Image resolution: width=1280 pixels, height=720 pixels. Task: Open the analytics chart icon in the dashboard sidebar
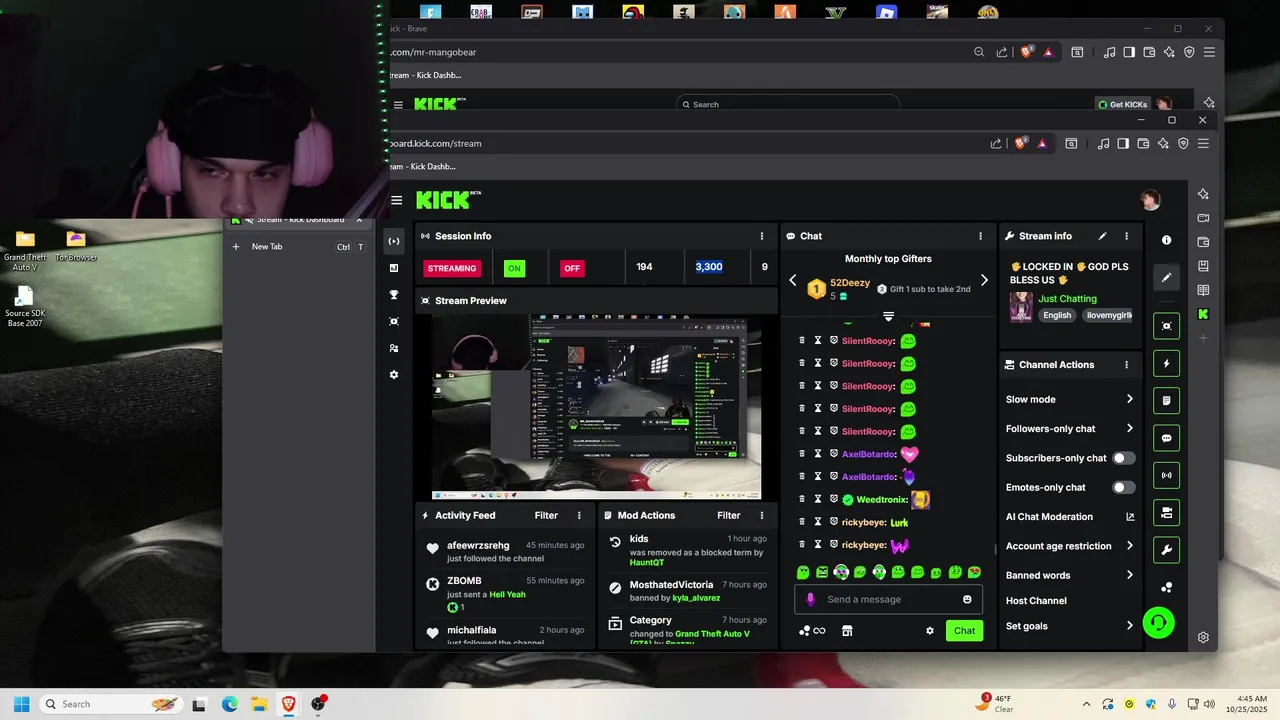[x=394, y=268]
